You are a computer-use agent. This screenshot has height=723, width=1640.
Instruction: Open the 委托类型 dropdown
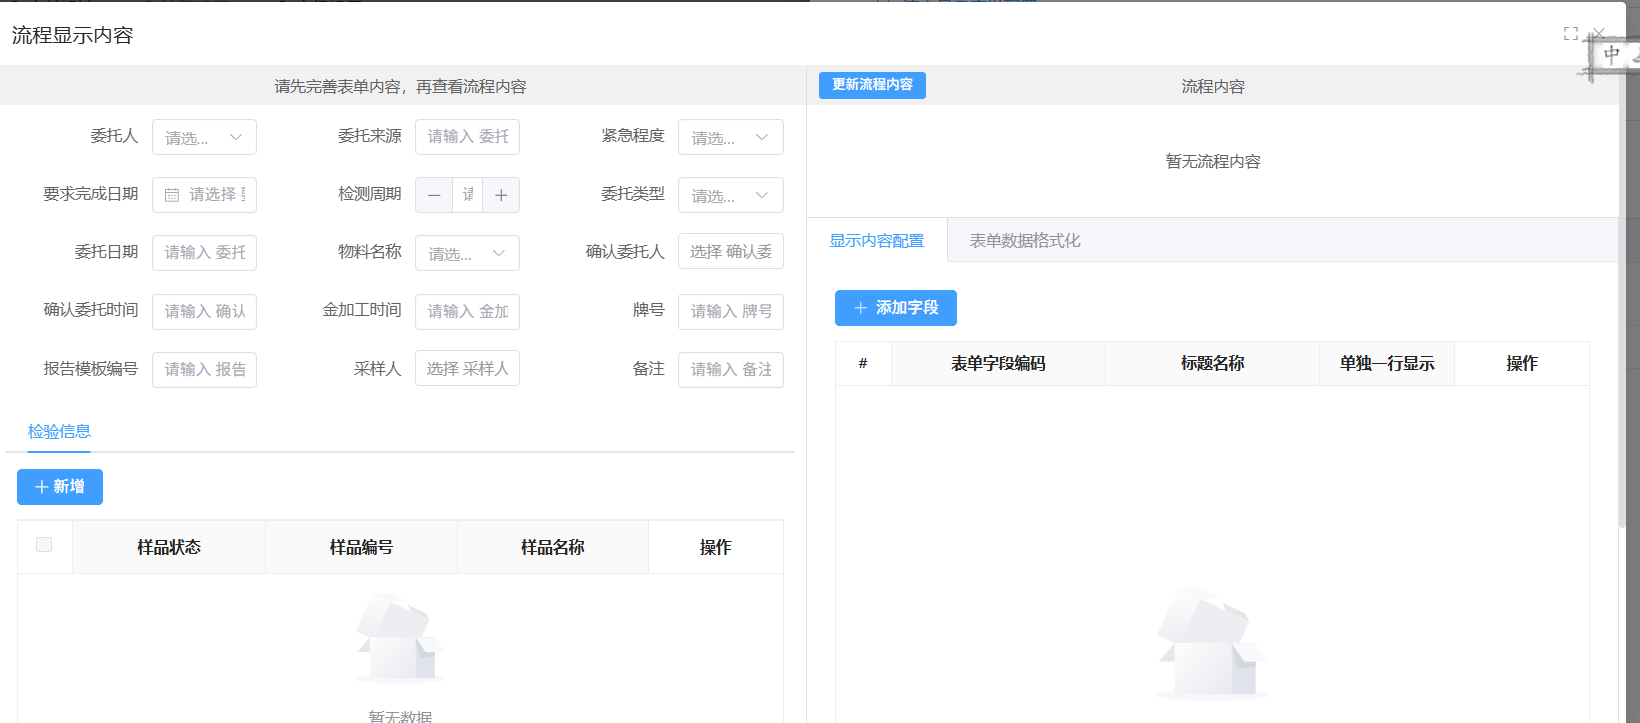pos(730,196)
